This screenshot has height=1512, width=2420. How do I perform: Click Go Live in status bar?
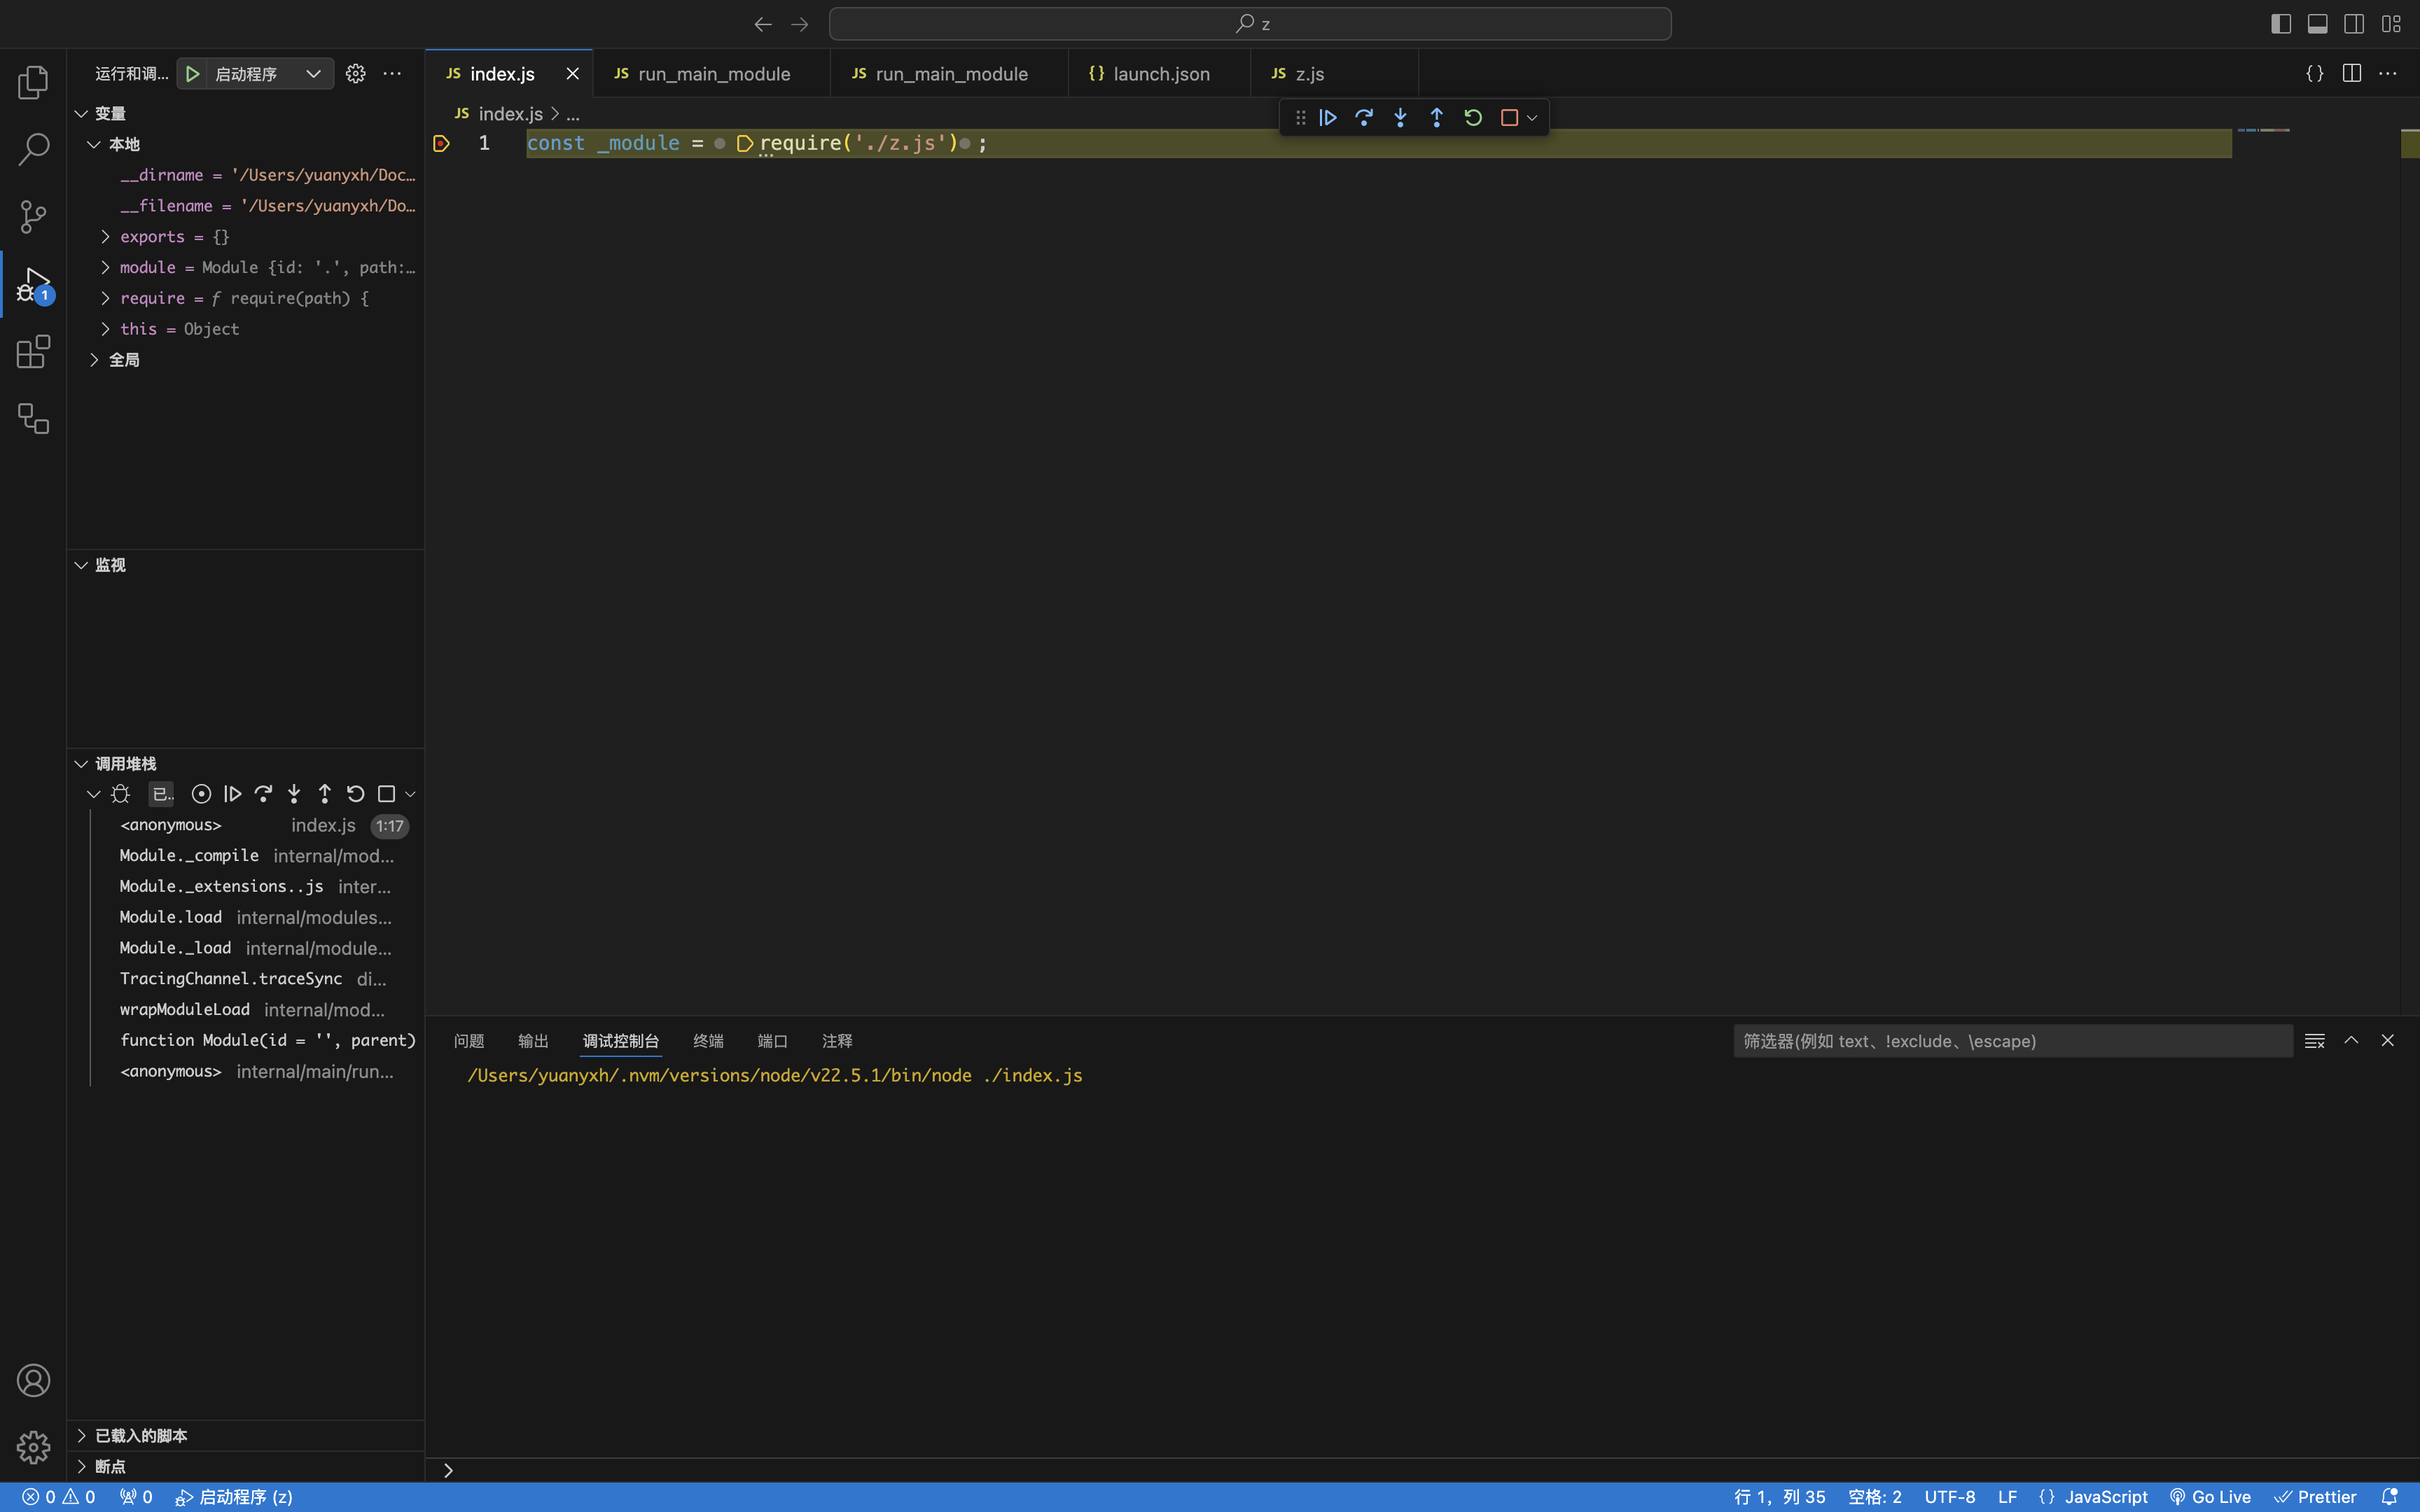(x=2210, y=1497)
